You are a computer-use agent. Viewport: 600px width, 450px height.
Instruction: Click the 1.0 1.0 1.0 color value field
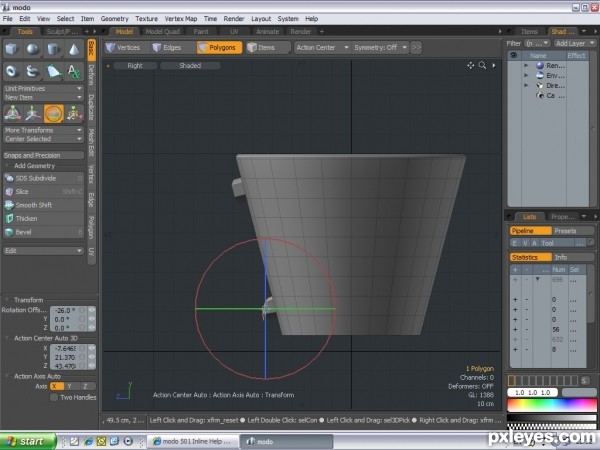click(532, 393)
